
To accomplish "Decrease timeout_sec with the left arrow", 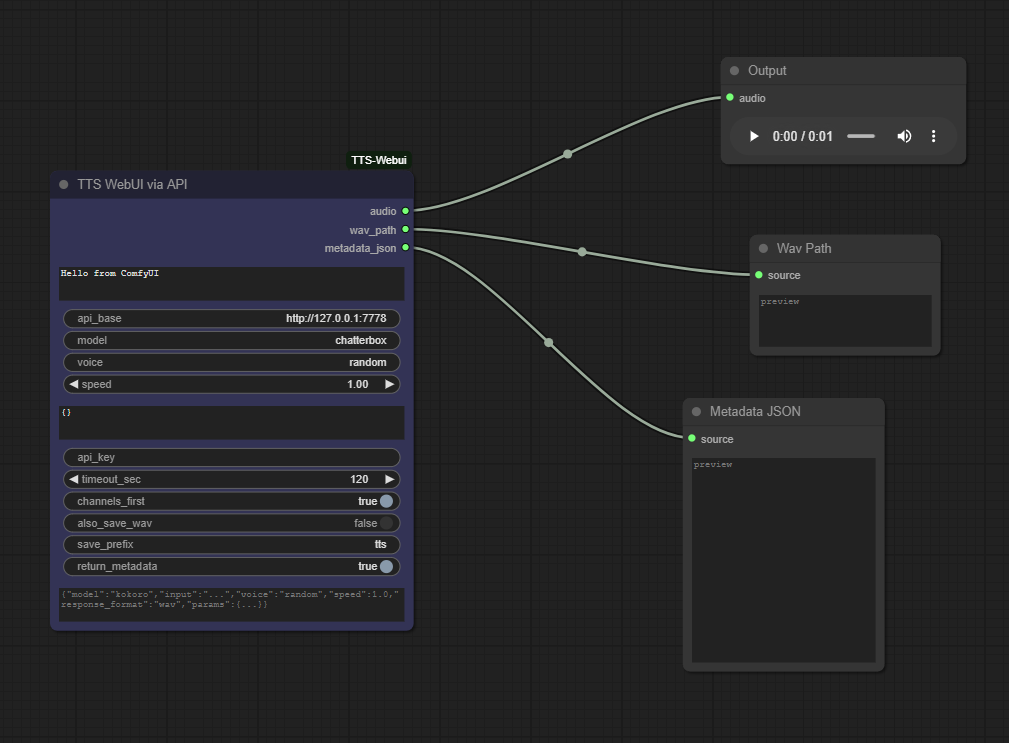I will pos(73,479).
